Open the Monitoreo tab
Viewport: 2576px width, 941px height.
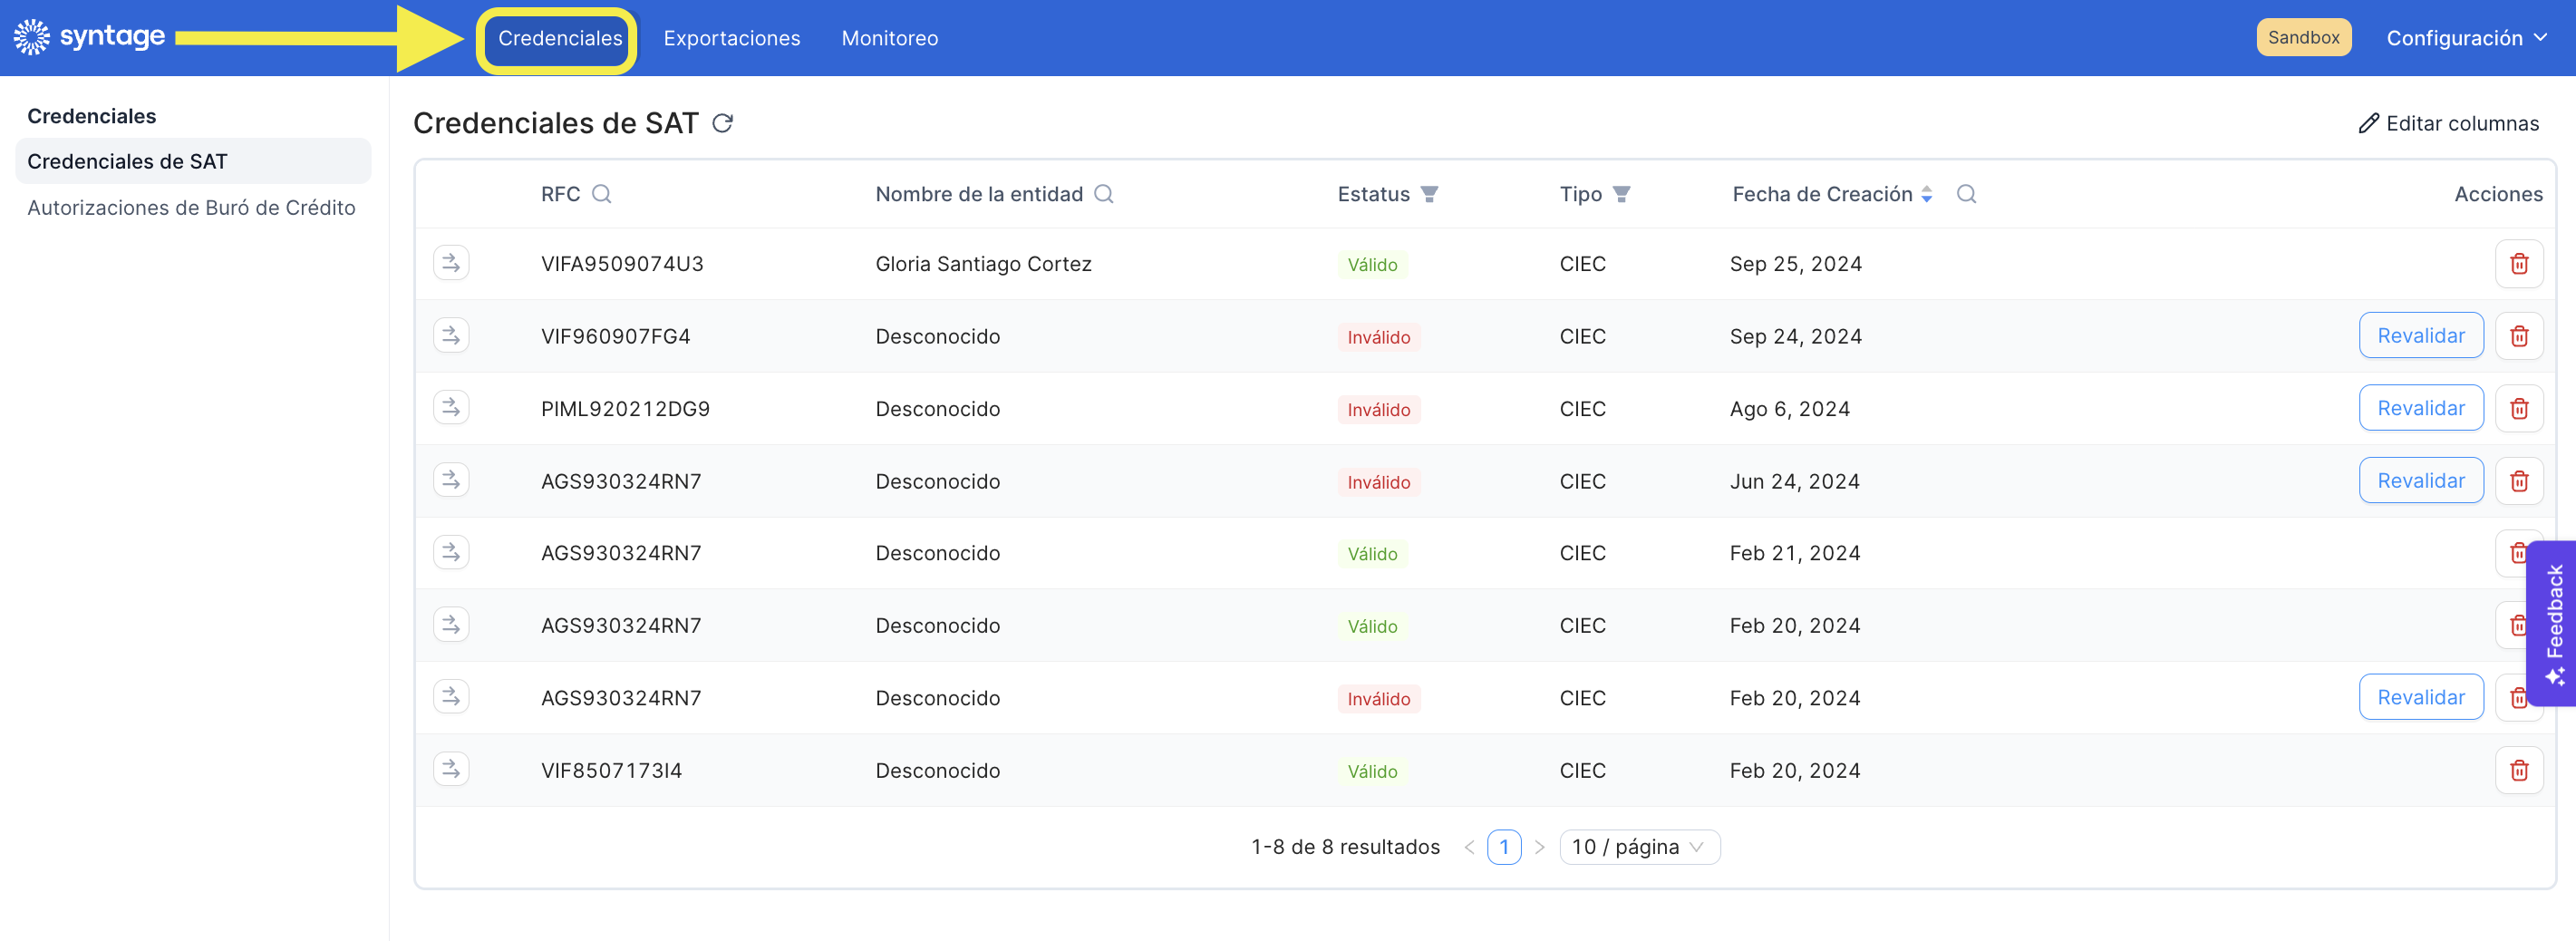pyautogui.click(x=889, y=38)
